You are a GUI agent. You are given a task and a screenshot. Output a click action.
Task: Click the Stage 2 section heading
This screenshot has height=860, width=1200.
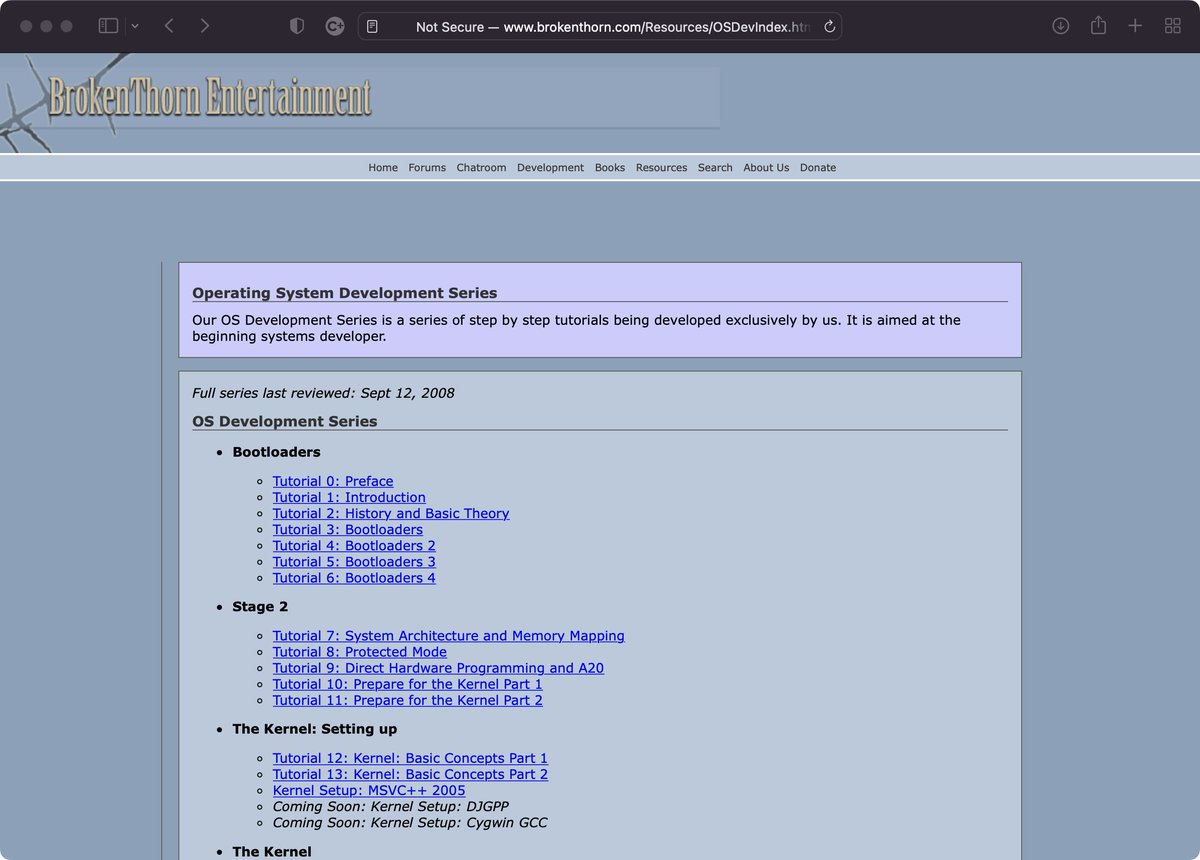pyautogui.click(x=260, y=607)
